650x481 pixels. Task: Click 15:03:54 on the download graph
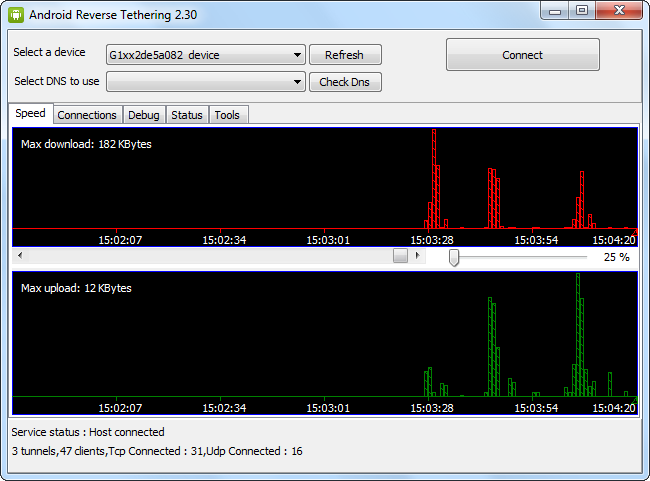[x=536, y=240]
